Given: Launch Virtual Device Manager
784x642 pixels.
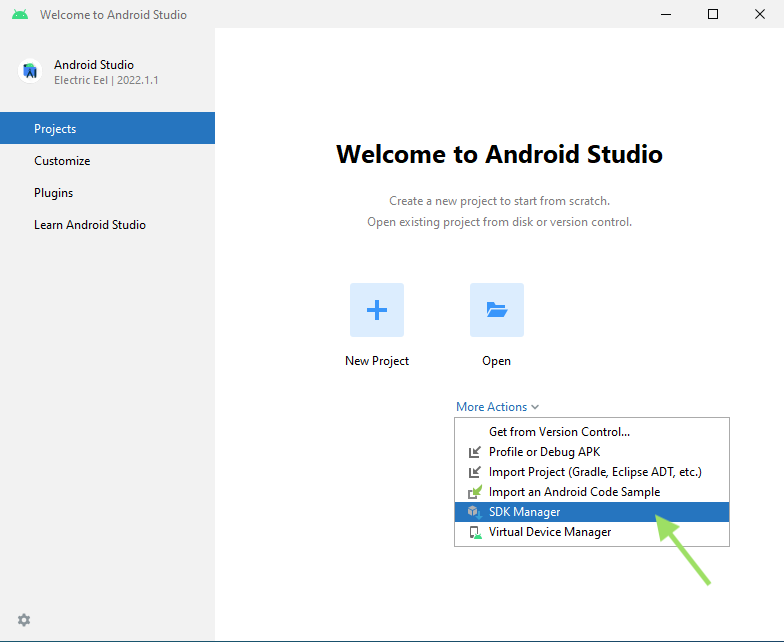Looking at the screenshot, I should point(592,532).
